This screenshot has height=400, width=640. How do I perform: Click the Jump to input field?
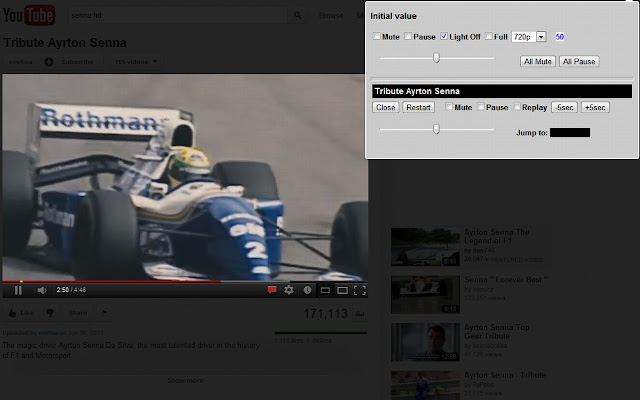click(570, 132)
